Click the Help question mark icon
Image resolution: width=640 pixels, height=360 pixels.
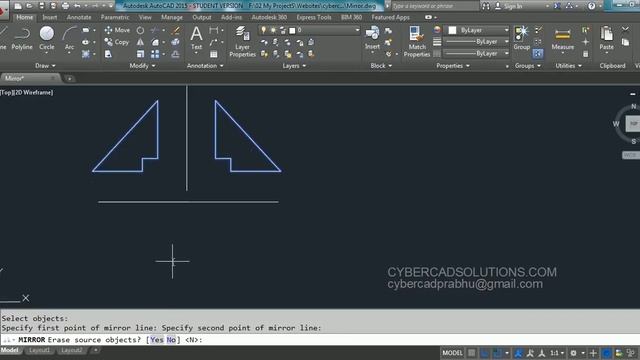(x=591, y=6)
